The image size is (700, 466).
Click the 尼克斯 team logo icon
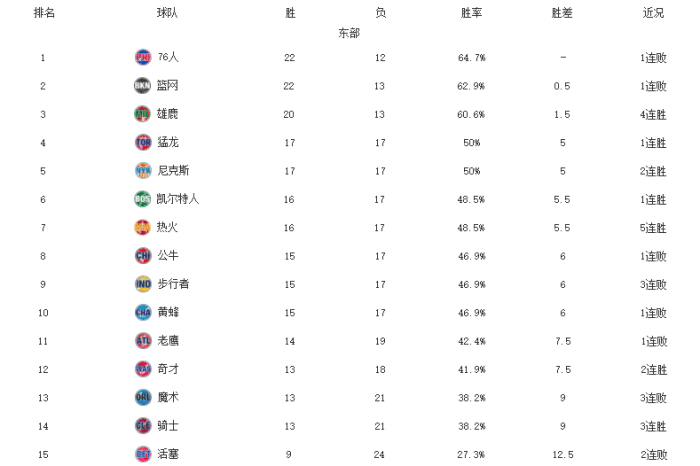(142, 170)
